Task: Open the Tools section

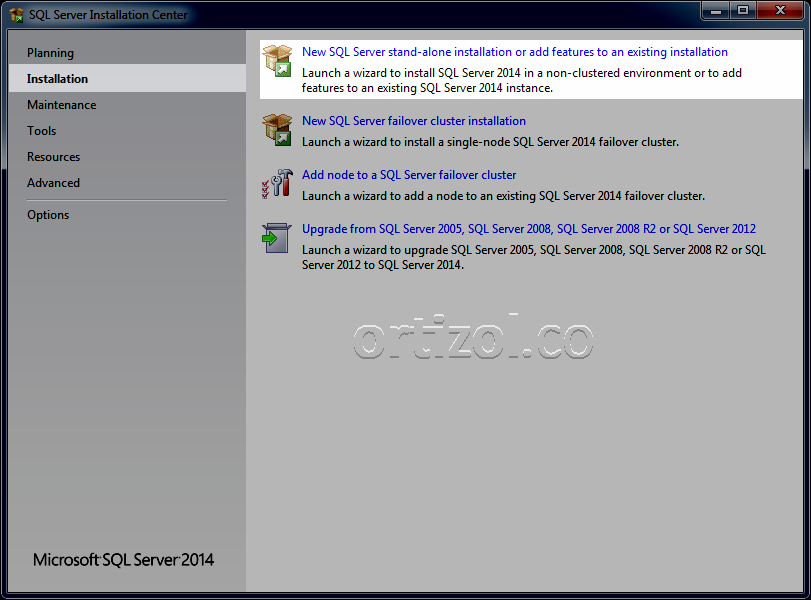Action: click(41, 131)
